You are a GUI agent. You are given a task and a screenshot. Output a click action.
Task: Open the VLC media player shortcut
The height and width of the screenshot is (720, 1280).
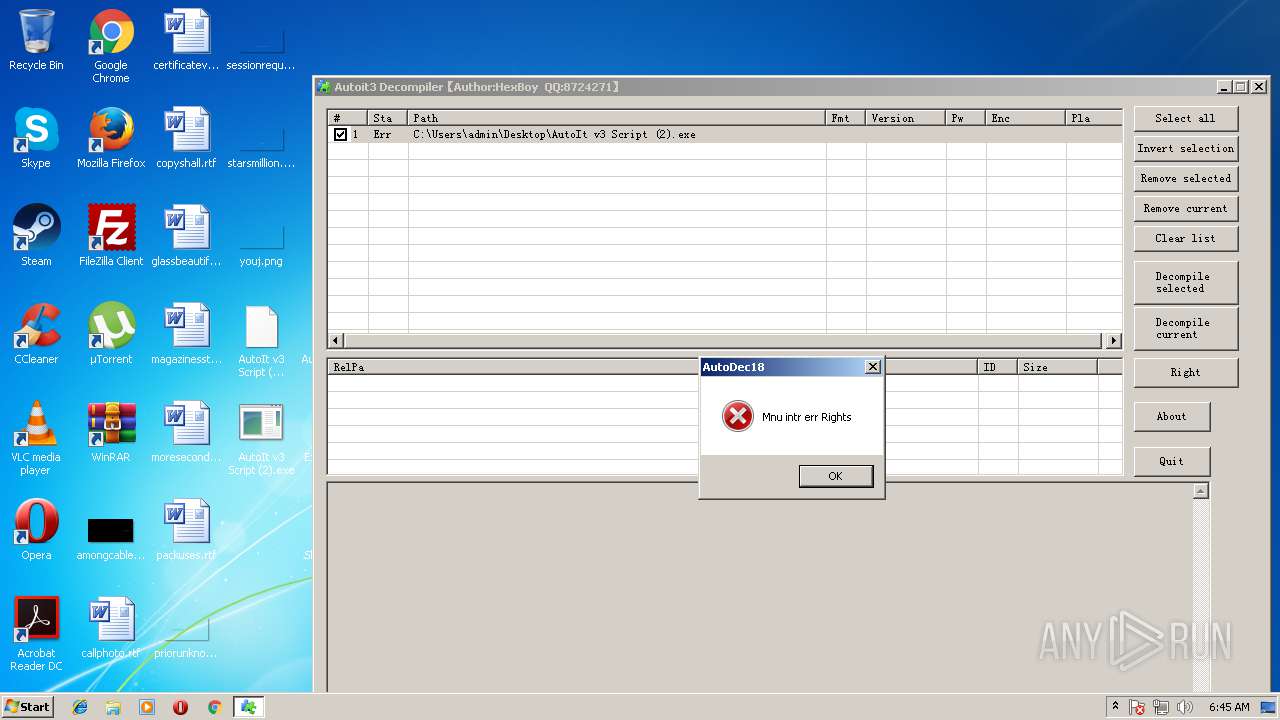pyautogui.click(x=36, y=439)
